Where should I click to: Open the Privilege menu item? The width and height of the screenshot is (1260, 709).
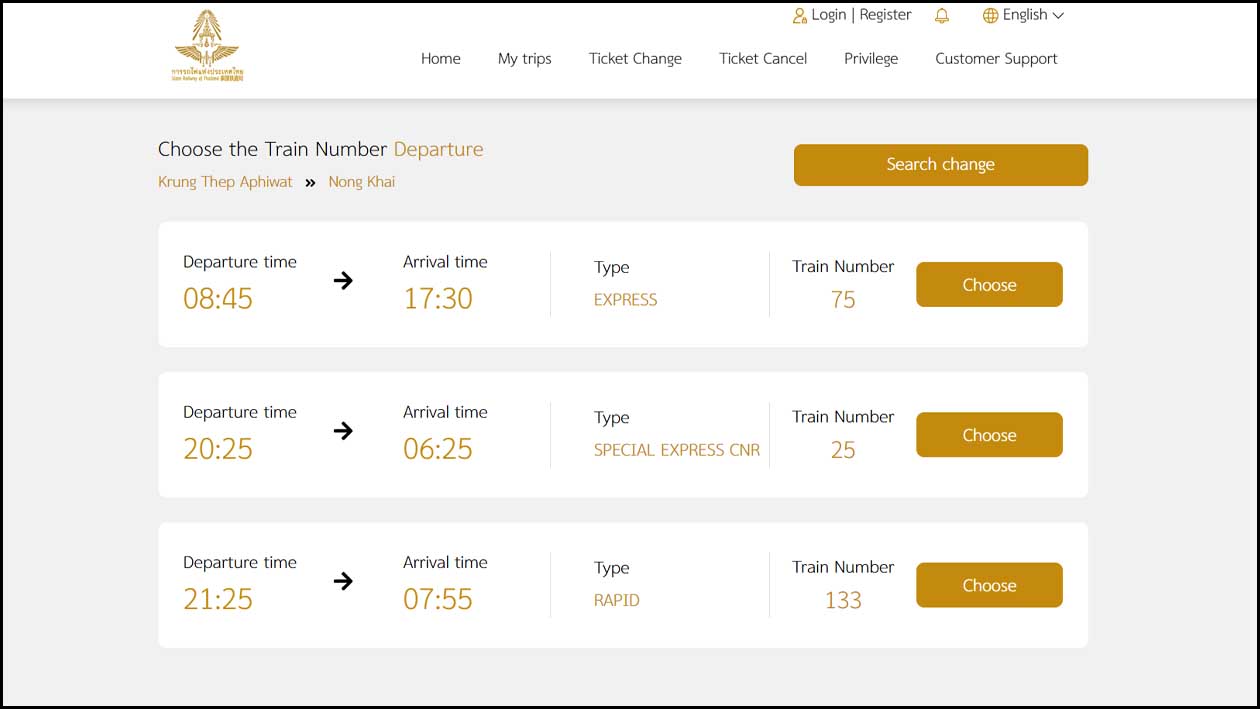[870, 58]
